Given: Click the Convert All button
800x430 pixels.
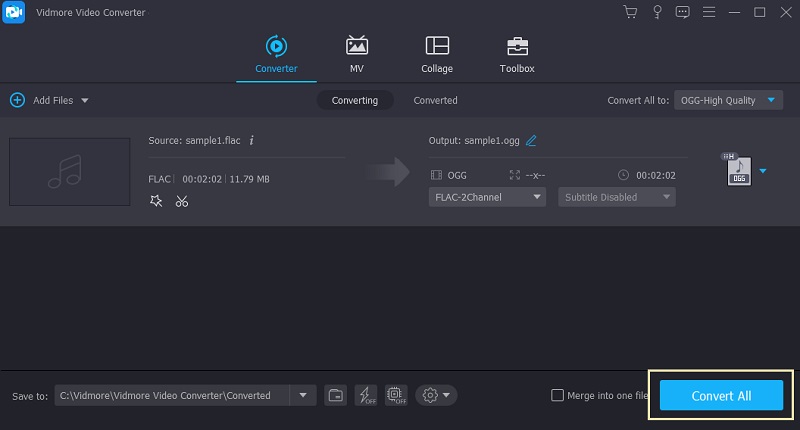Looking at the screenshot, I should click(x=721, y=395).
